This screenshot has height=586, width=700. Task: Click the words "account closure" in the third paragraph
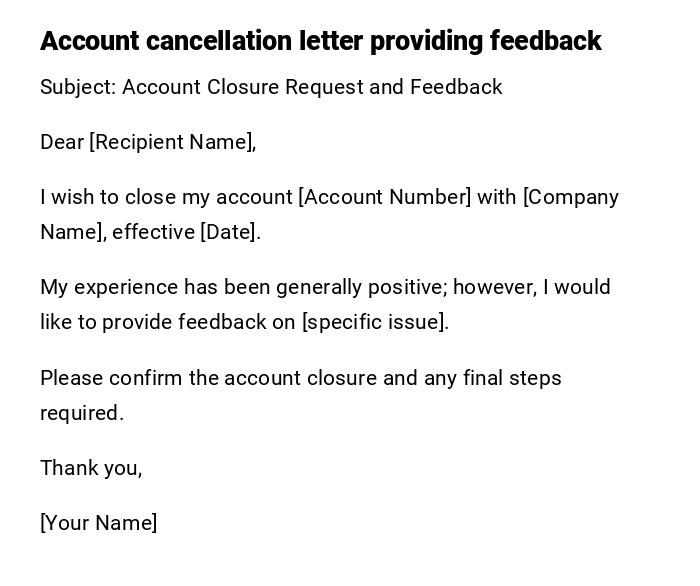point(300,378)
